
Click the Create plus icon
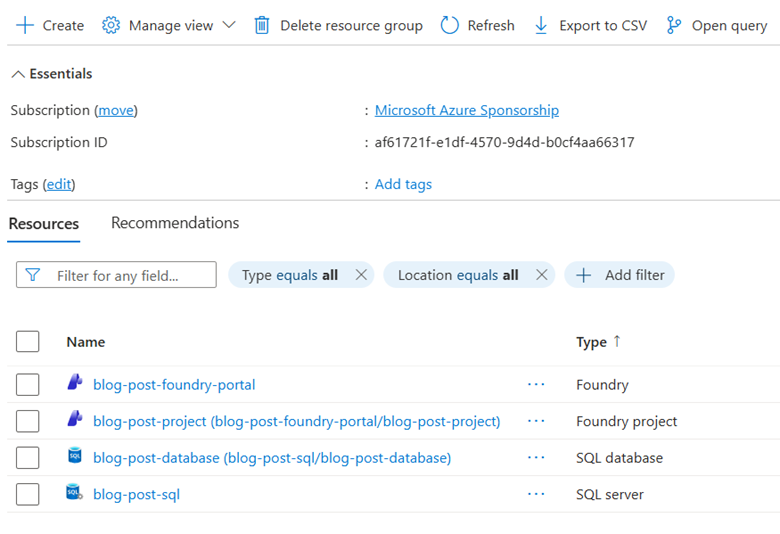pos(25,25)
